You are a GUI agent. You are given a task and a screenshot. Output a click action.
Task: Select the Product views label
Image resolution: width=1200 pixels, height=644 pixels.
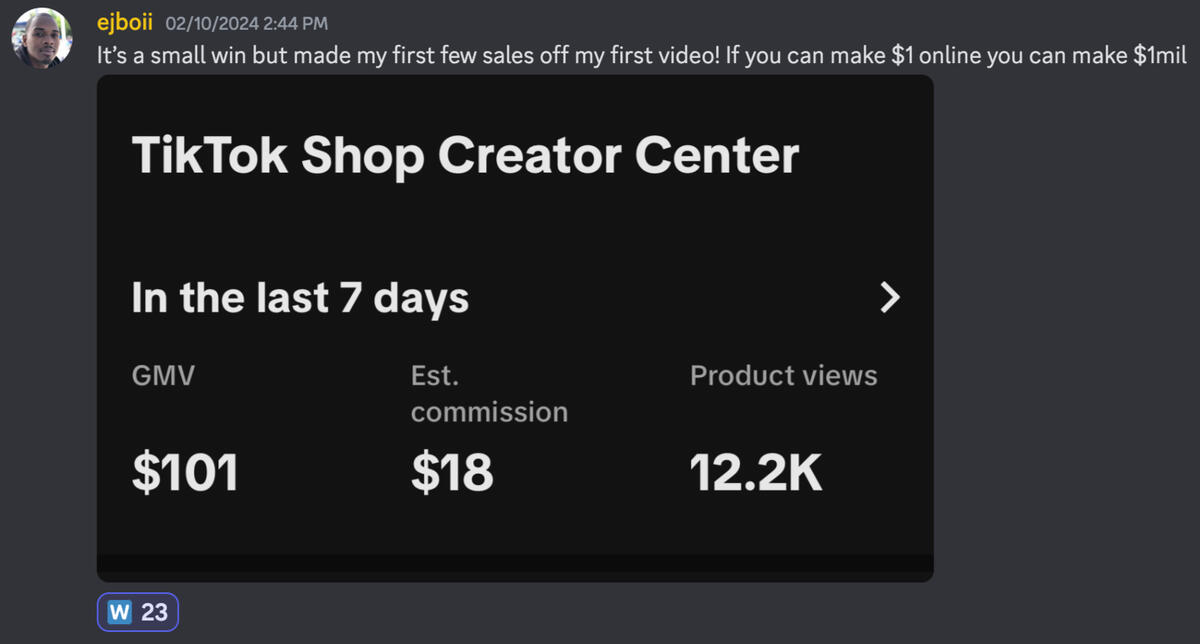pyautogui.click(x=783, y=376)
